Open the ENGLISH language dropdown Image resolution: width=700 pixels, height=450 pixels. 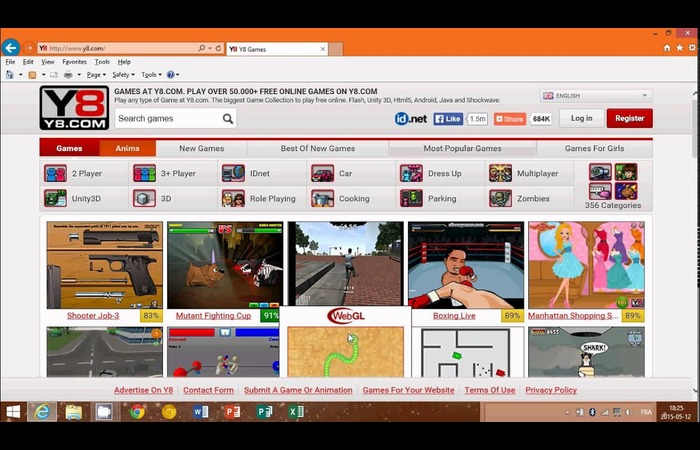(596, 96)
